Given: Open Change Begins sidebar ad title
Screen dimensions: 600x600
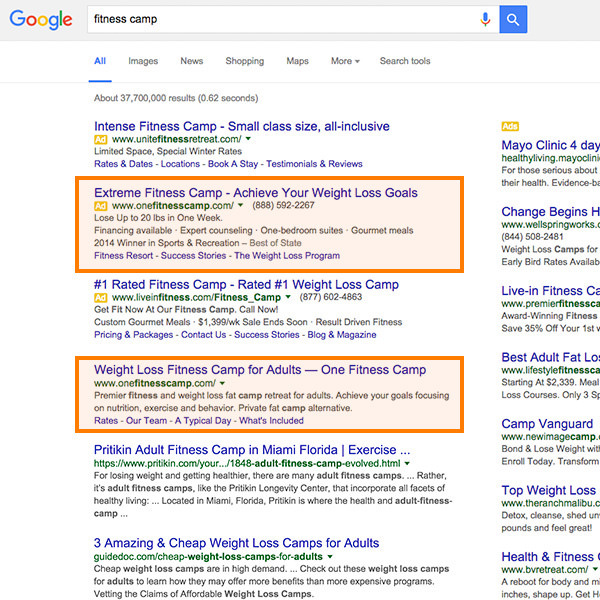Looking at the screenshot, I should coord(551,212).
